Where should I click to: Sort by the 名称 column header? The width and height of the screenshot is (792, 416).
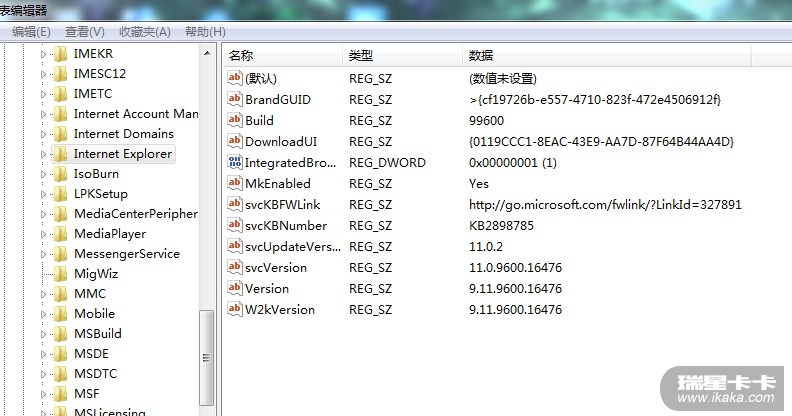click(283, 56)
